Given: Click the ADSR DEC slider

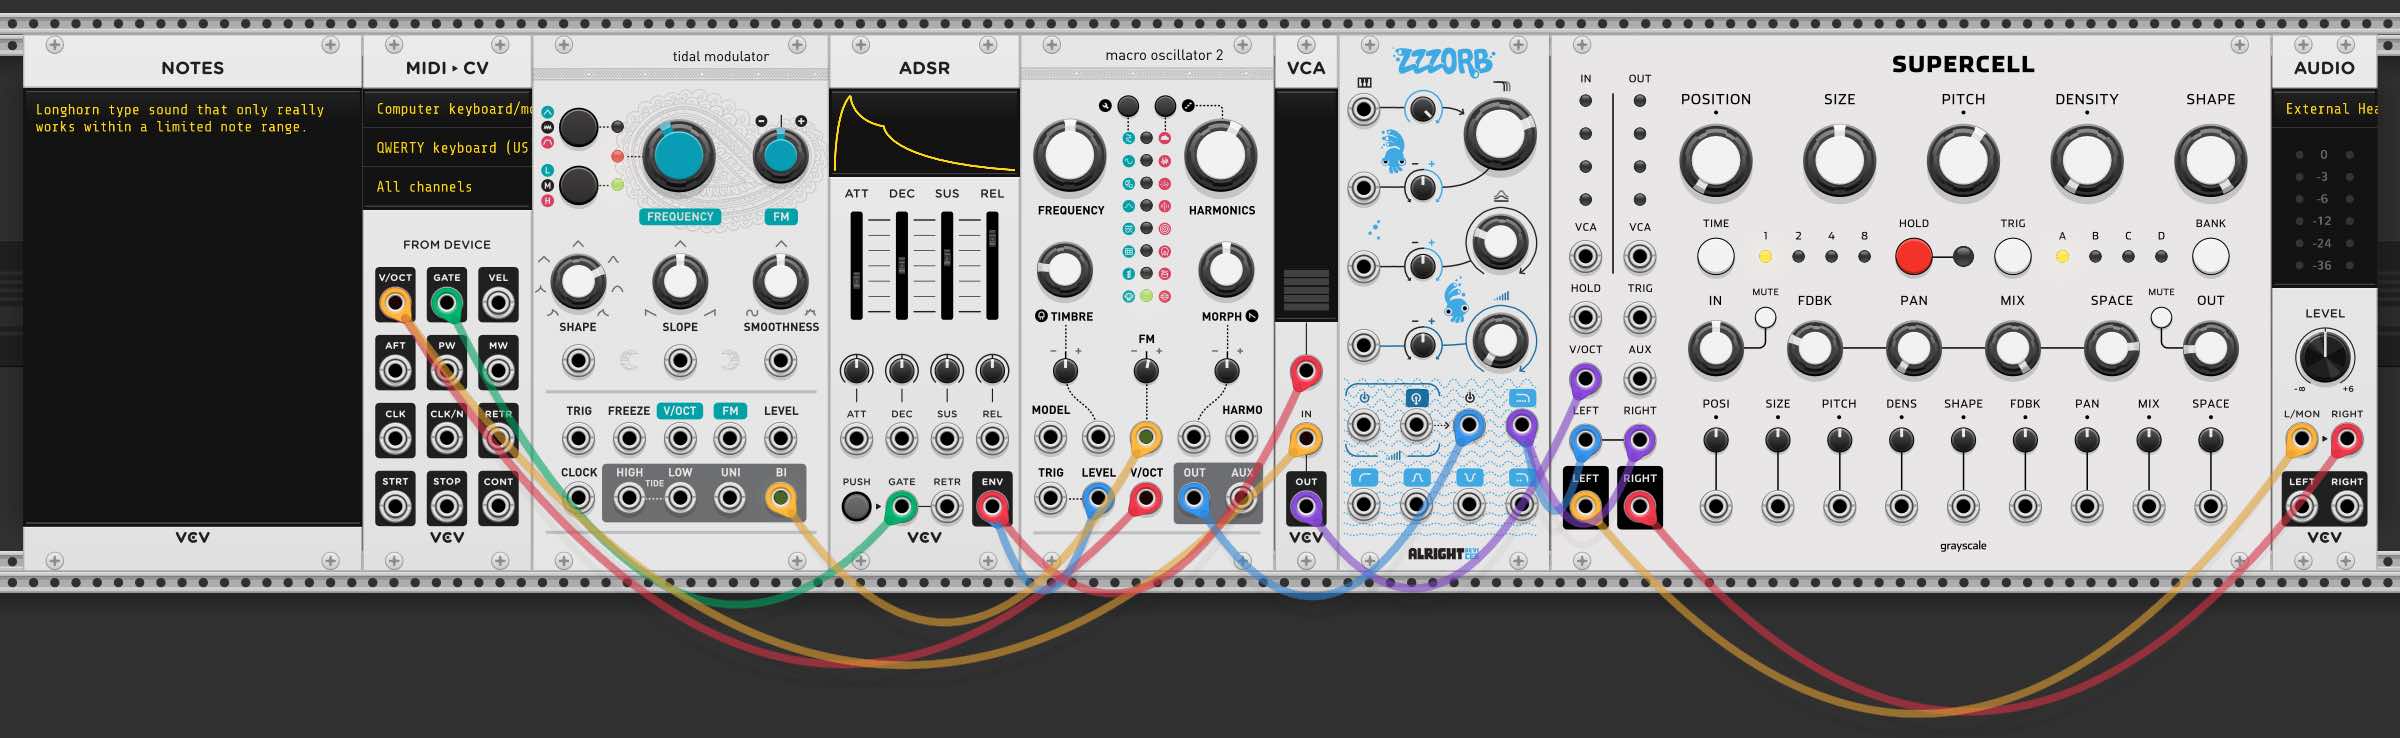Looking at the screenshot, I should click(902, 266).
